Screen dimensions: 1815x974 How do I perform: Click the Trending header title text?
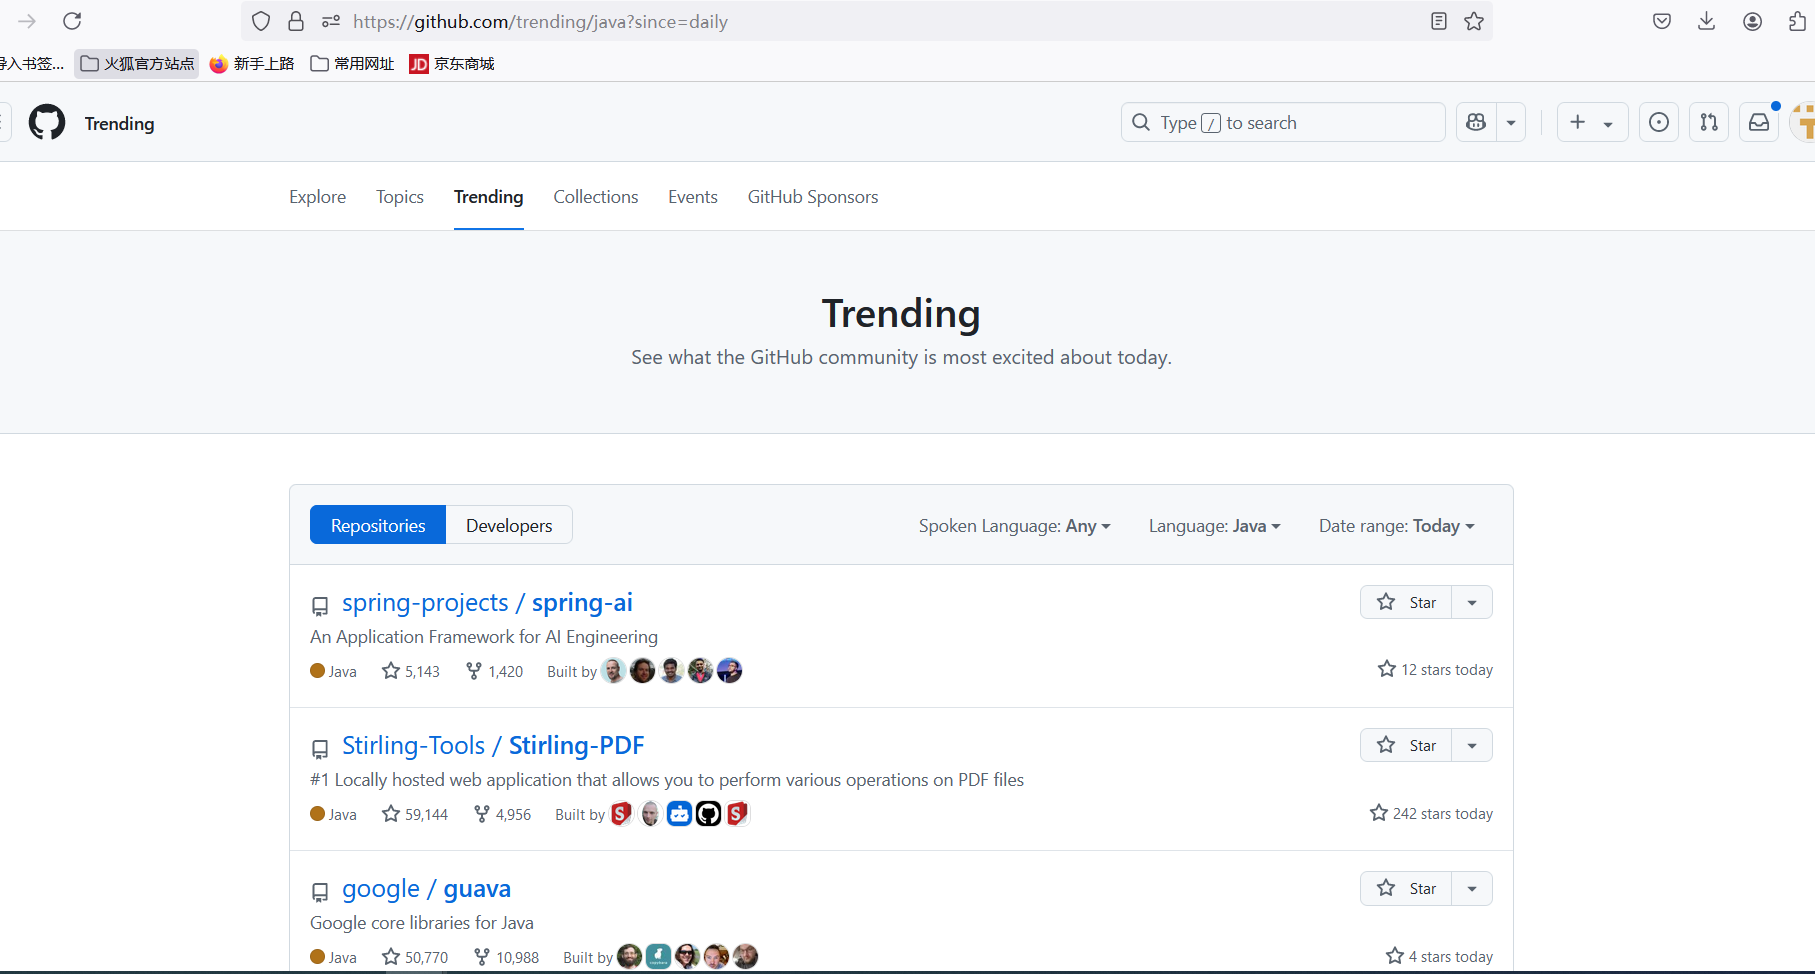(x=119, y=123)
